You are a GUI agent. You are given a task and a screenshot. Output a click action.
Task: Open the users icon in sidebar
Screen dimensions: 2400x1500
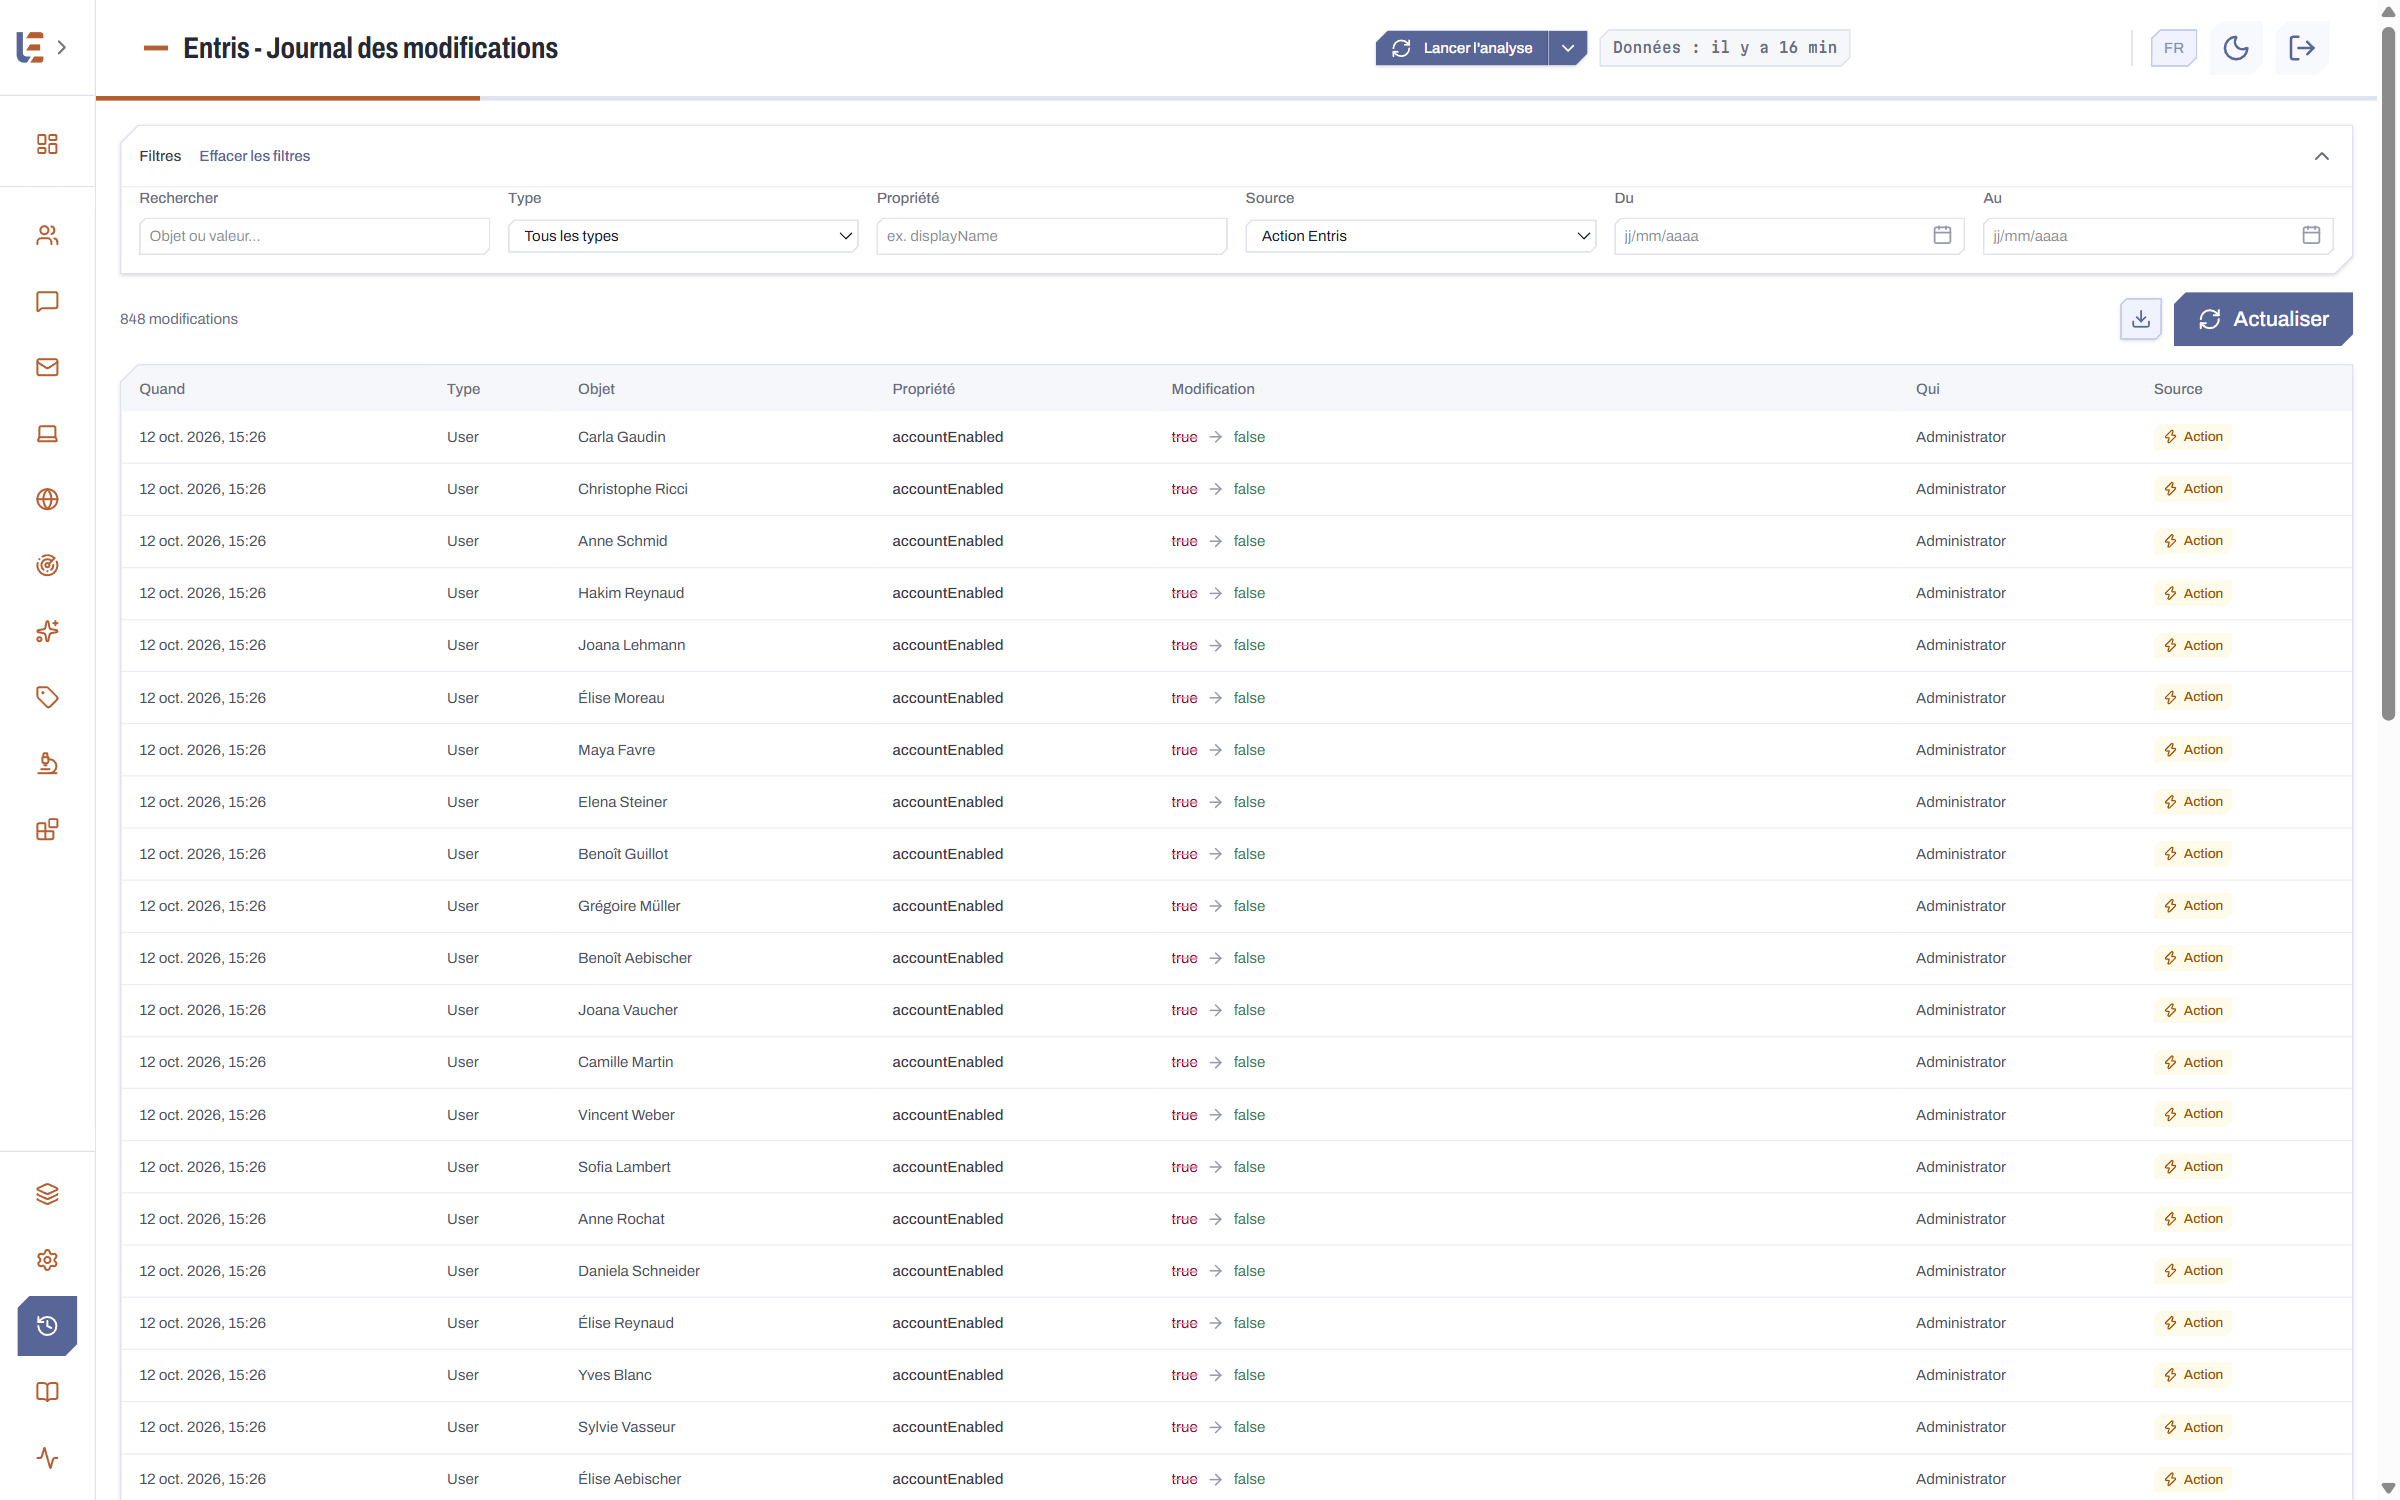[47, 235]
